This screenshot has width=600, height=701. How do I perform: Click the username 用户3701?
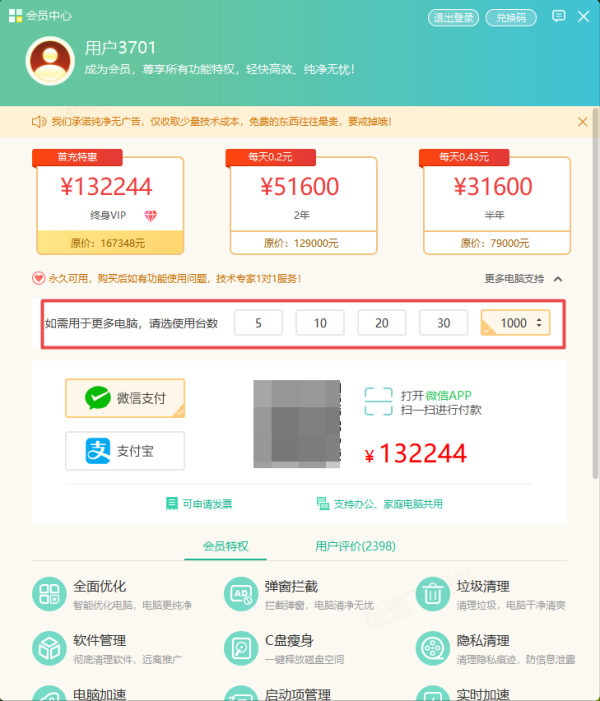[120, 48]
